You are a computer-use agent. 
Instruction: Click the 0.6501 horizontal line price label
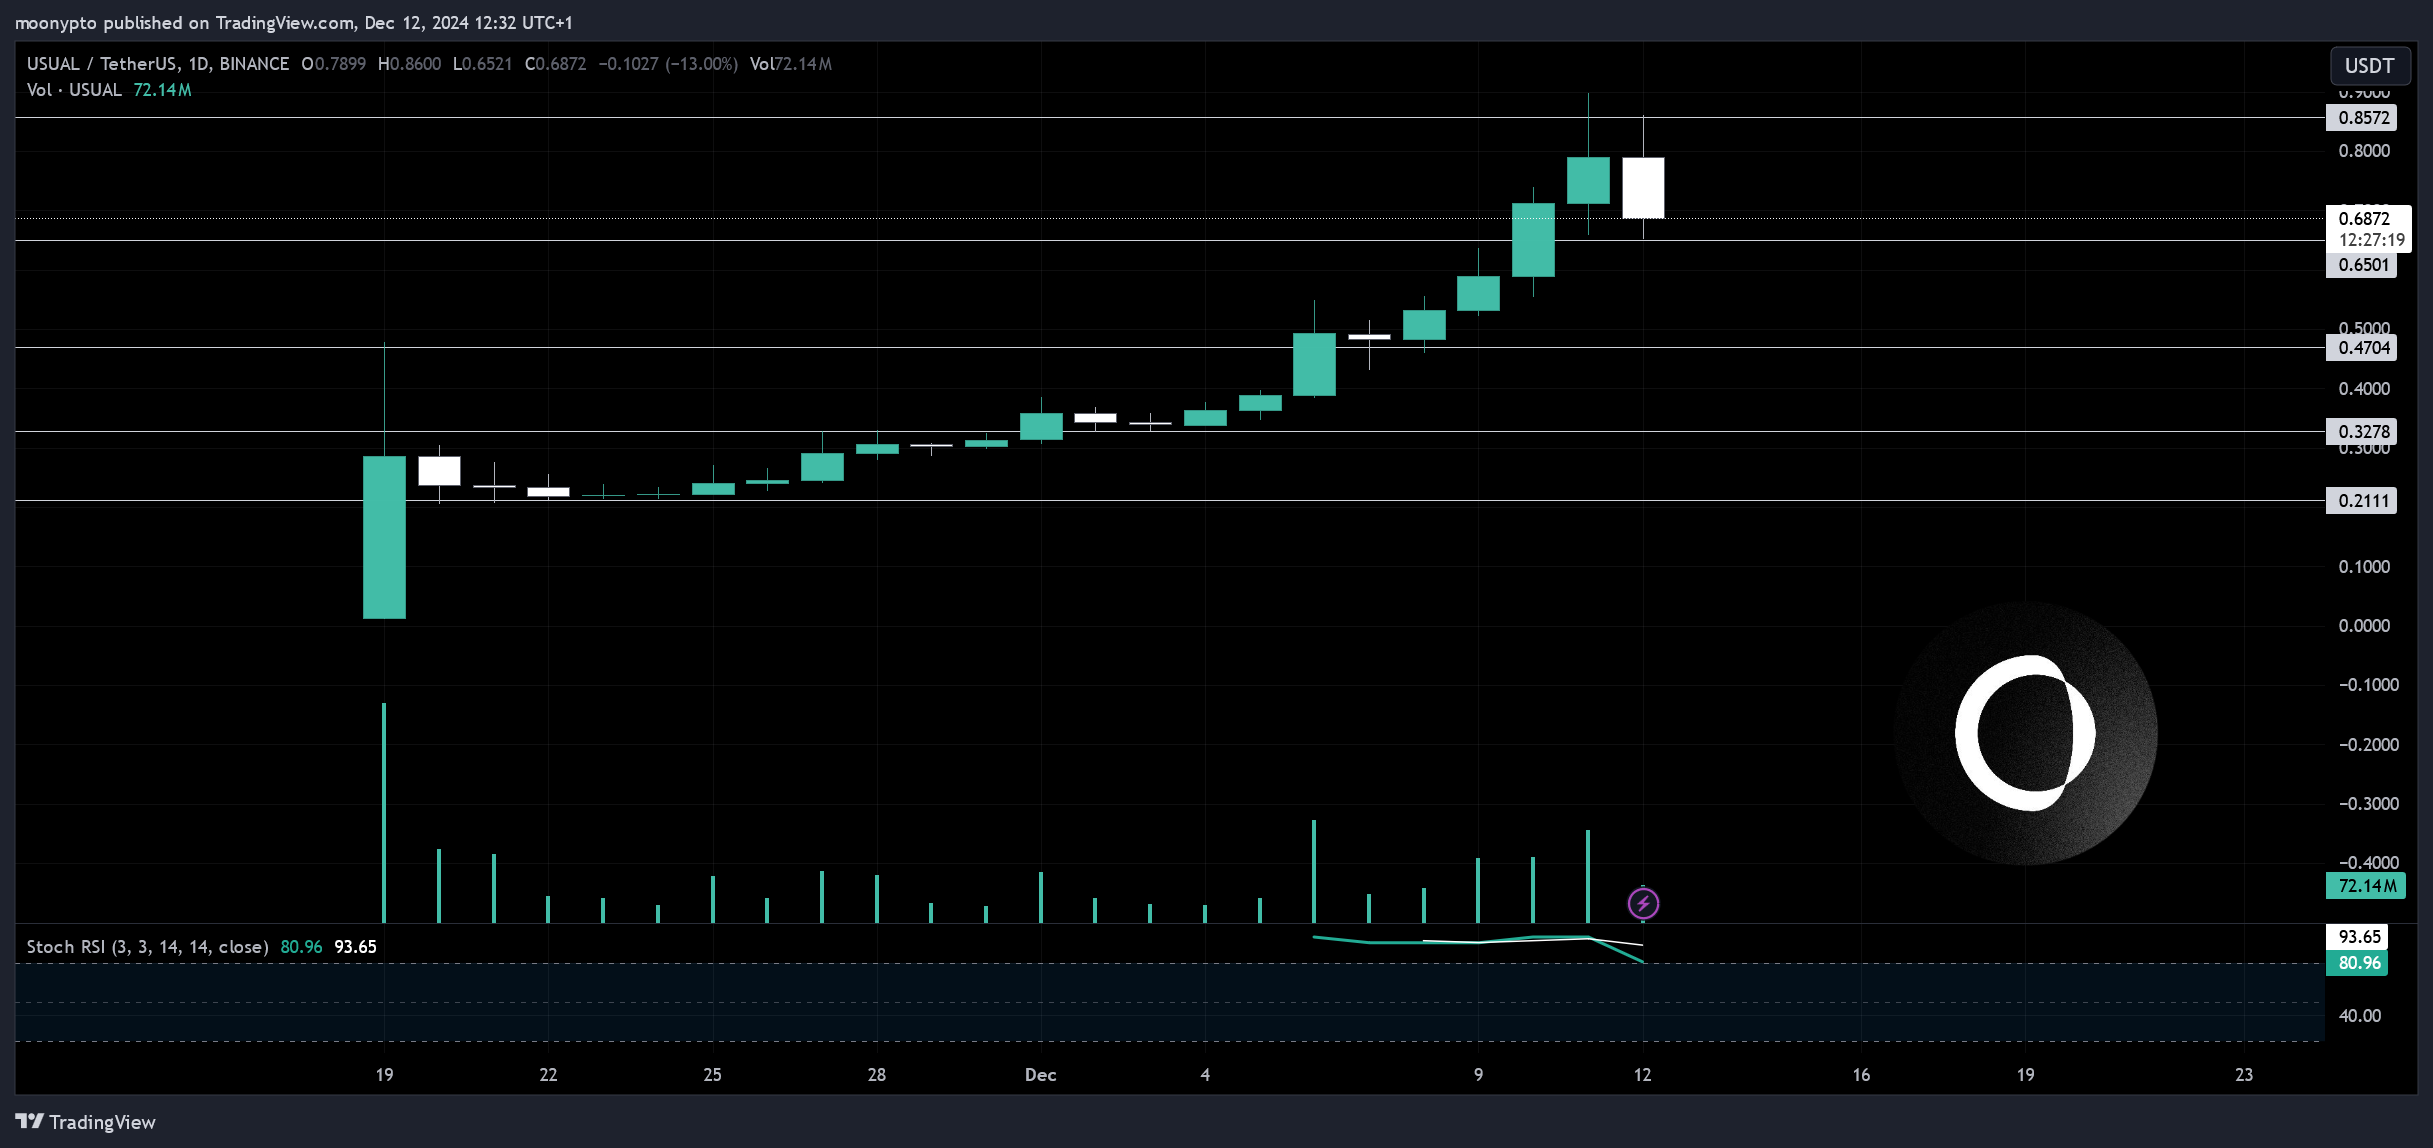[x=2361, y=265]
